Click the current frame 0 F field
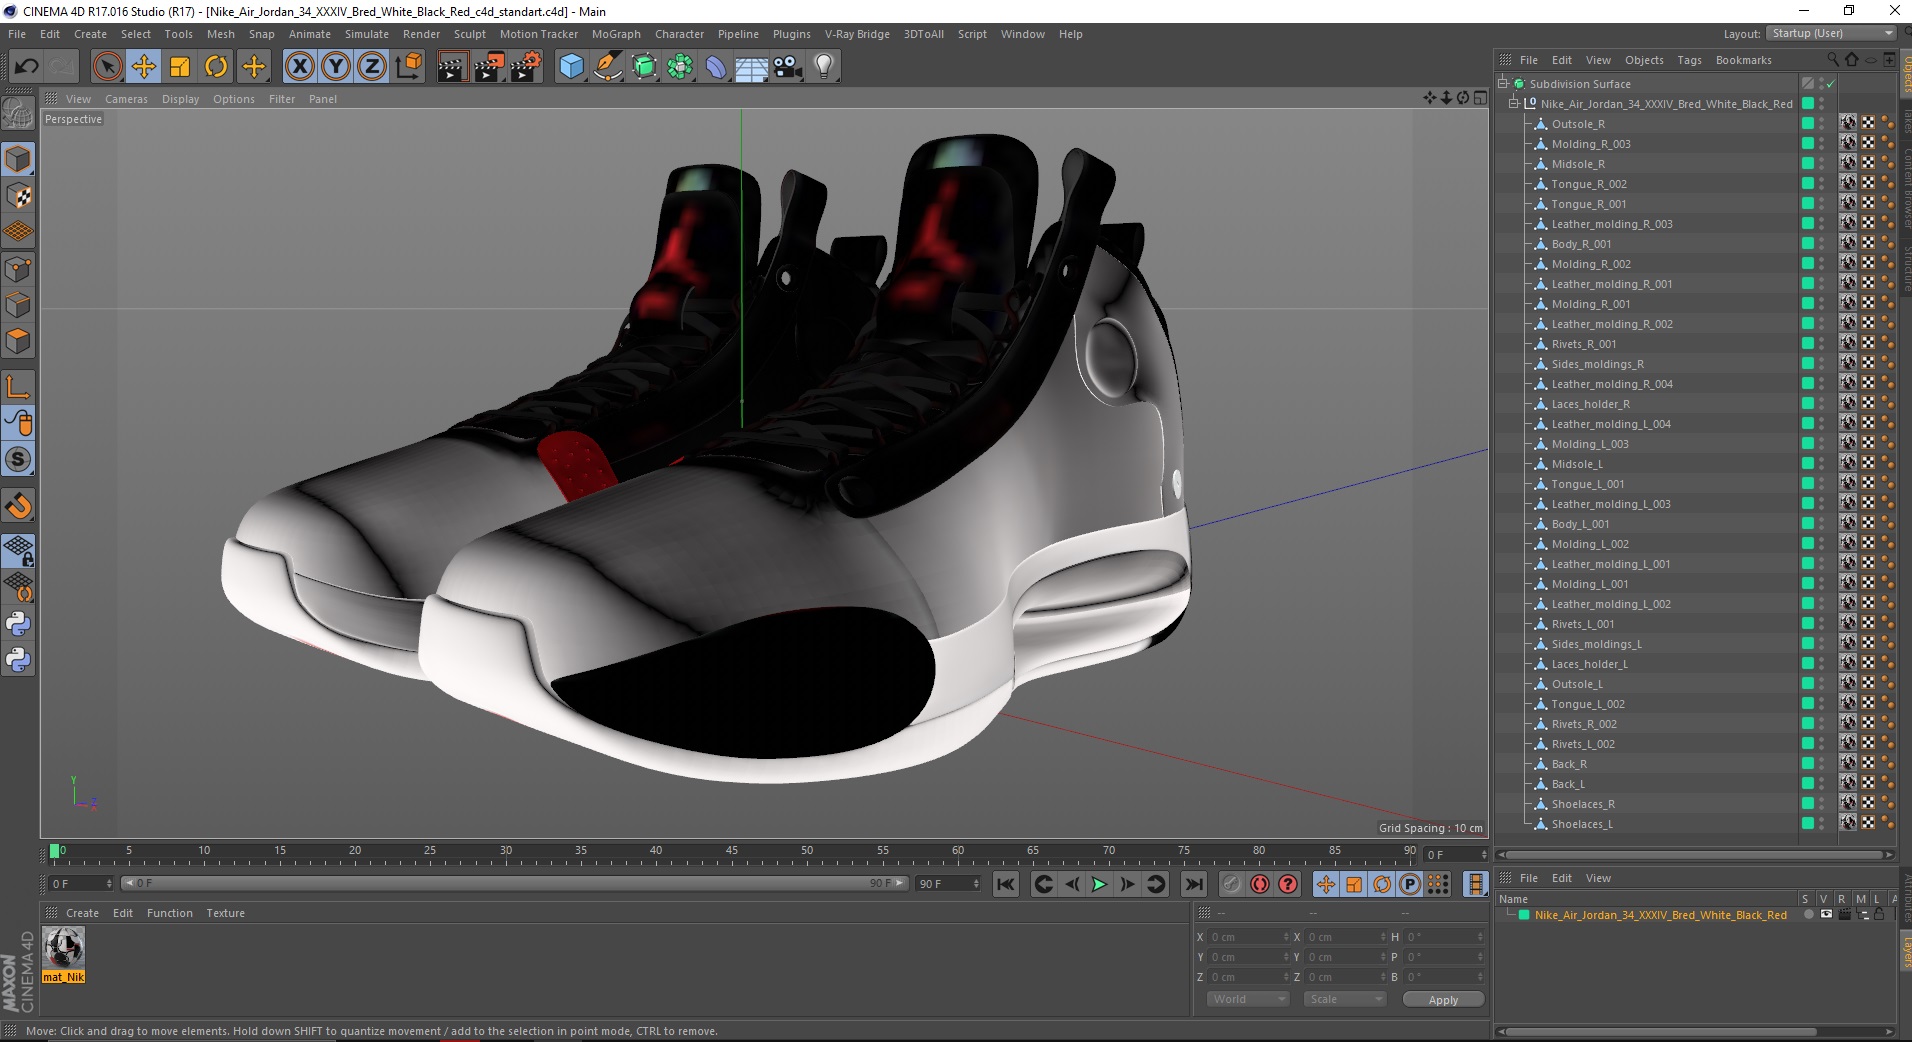Viewport: 1912px width, 1042px height. click(1455, 854)
